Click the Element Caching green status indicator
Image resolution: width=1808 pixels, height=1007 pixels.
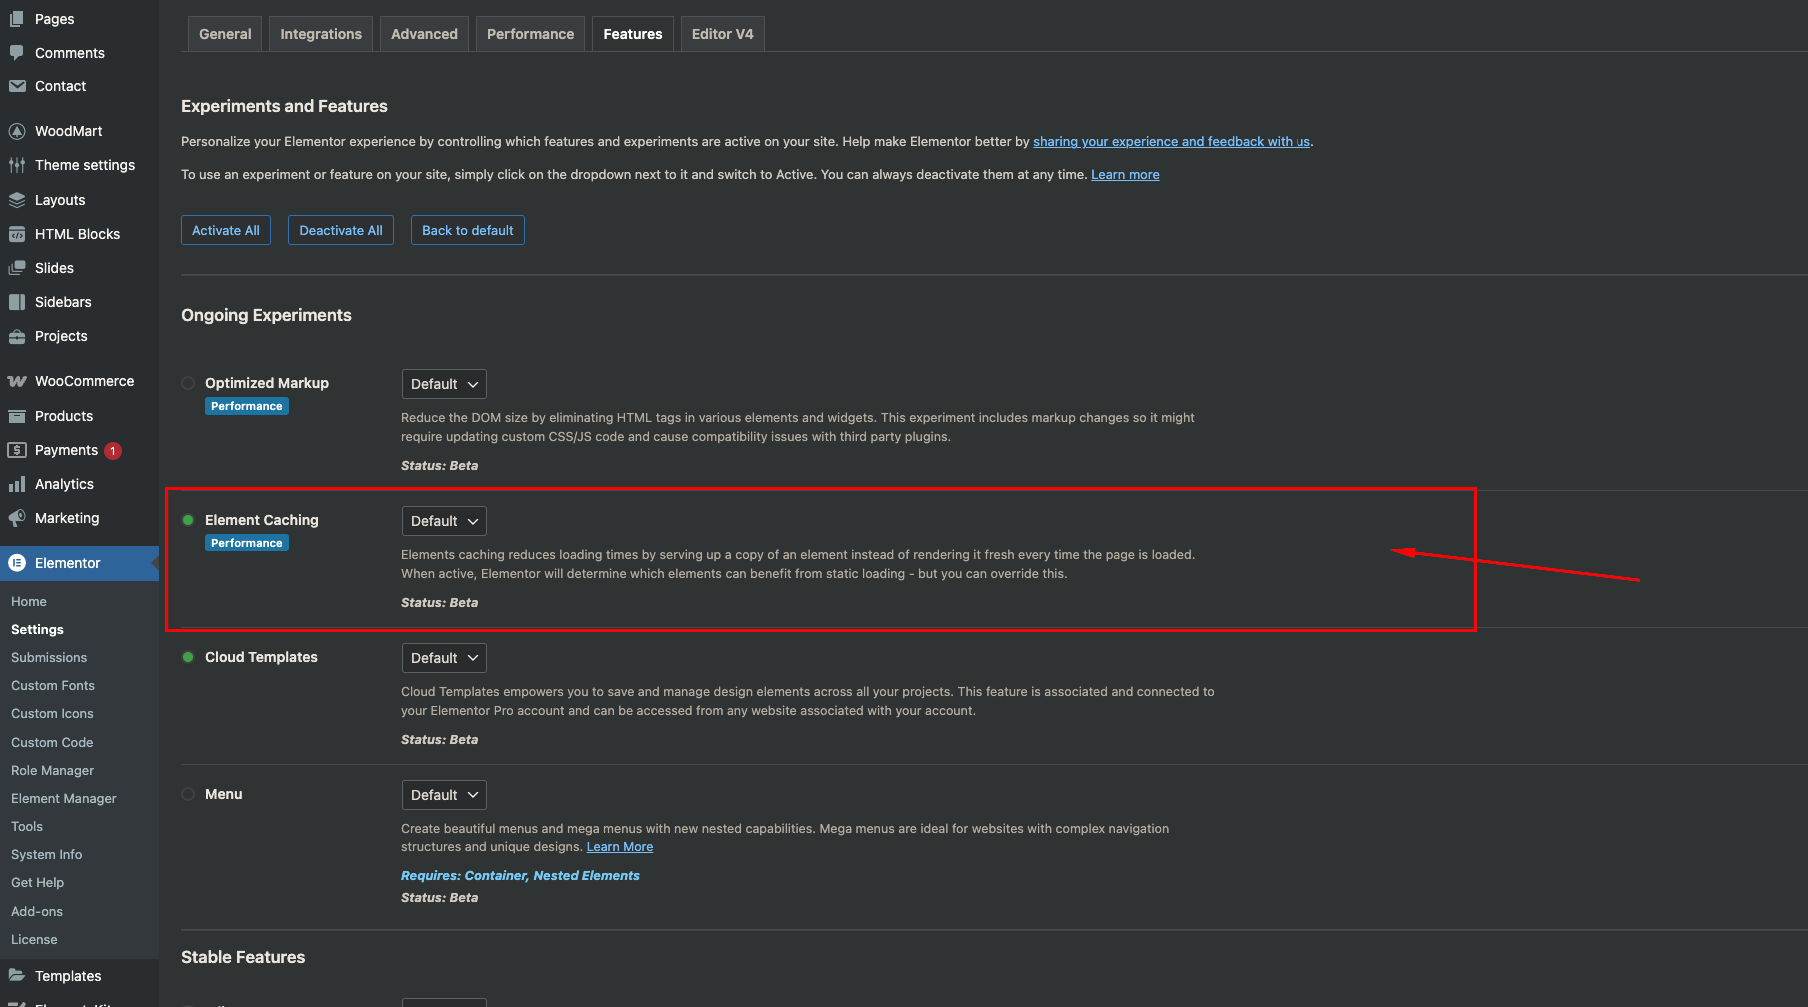point(188,520)
